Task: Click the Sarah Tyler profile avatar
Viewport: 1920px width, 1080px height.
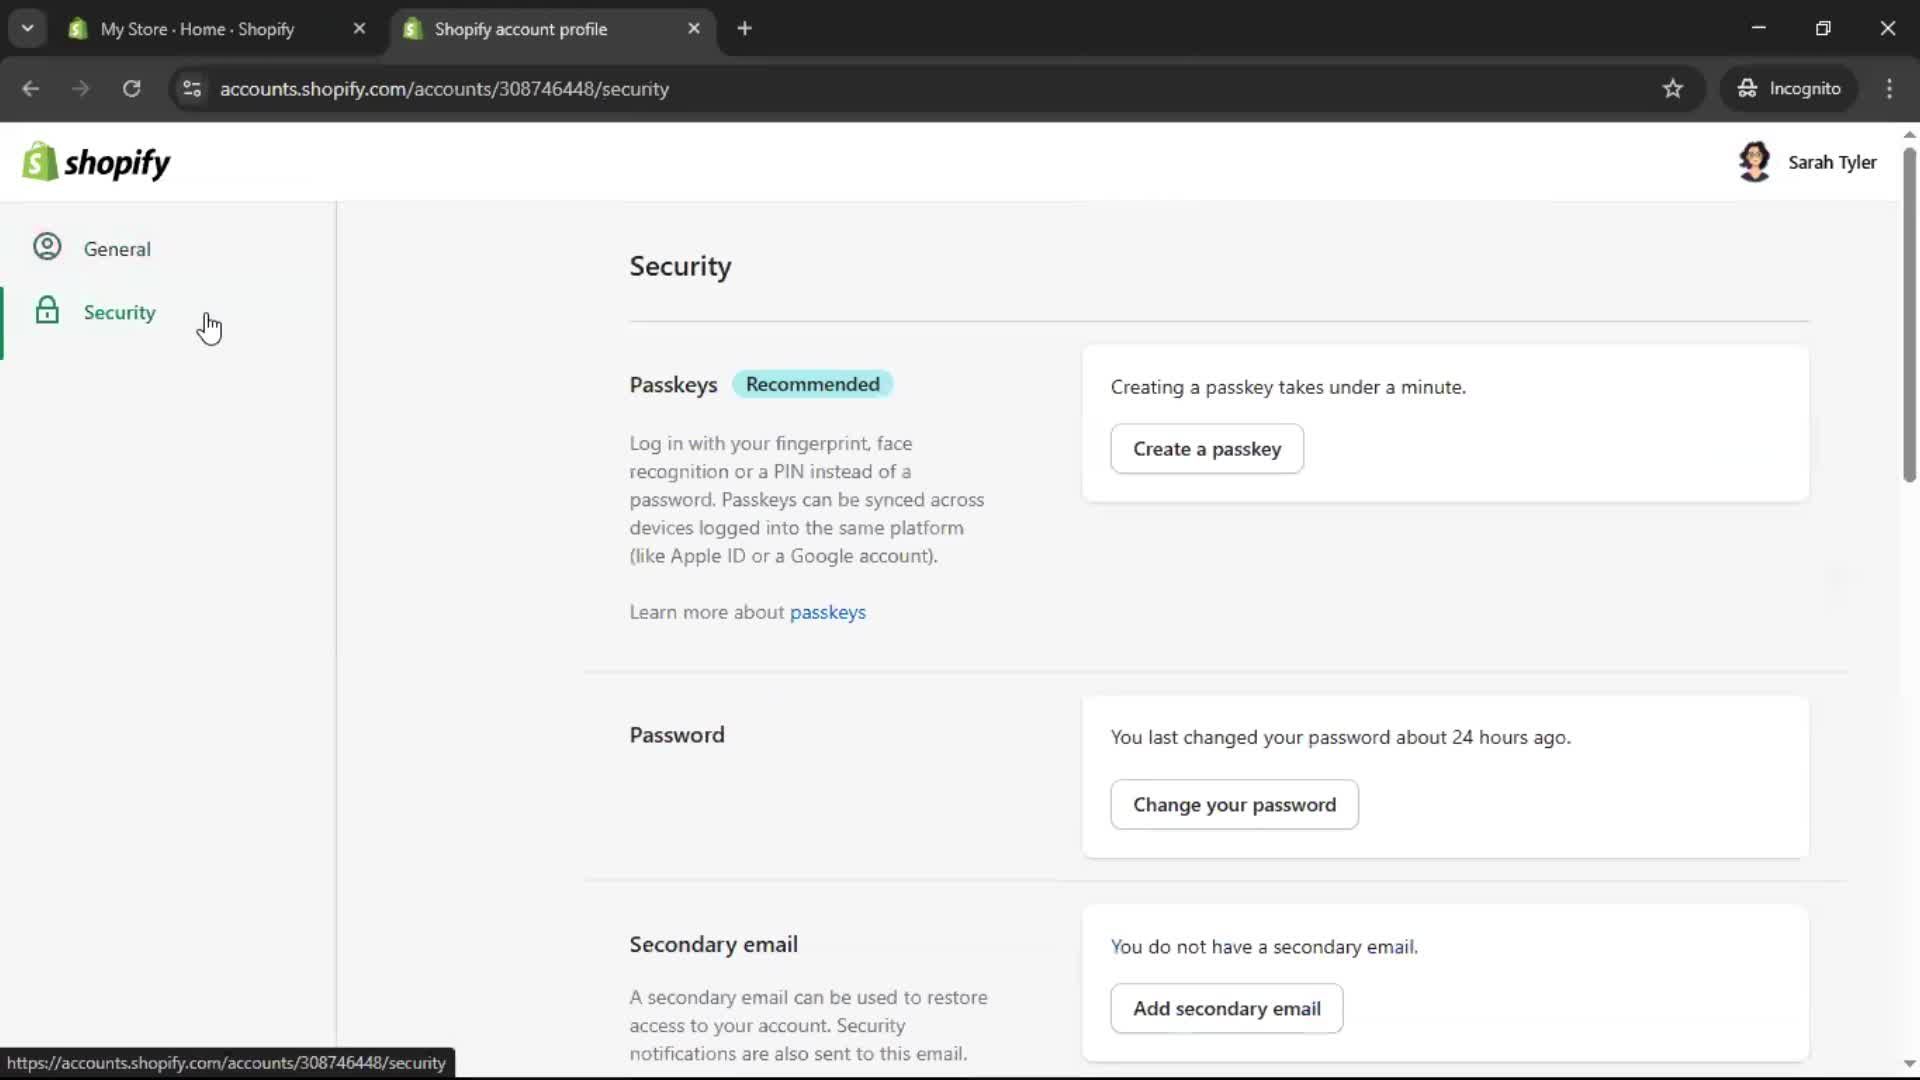Action: click(1757, 161)
